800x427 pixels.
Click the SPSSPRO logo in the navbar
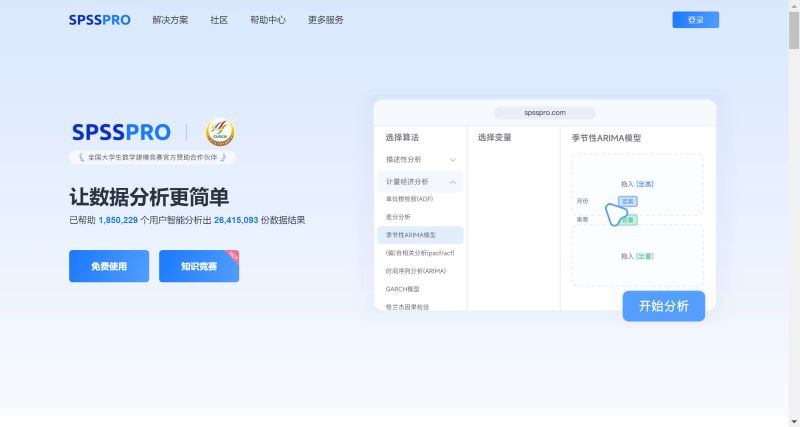pos(99,20)
